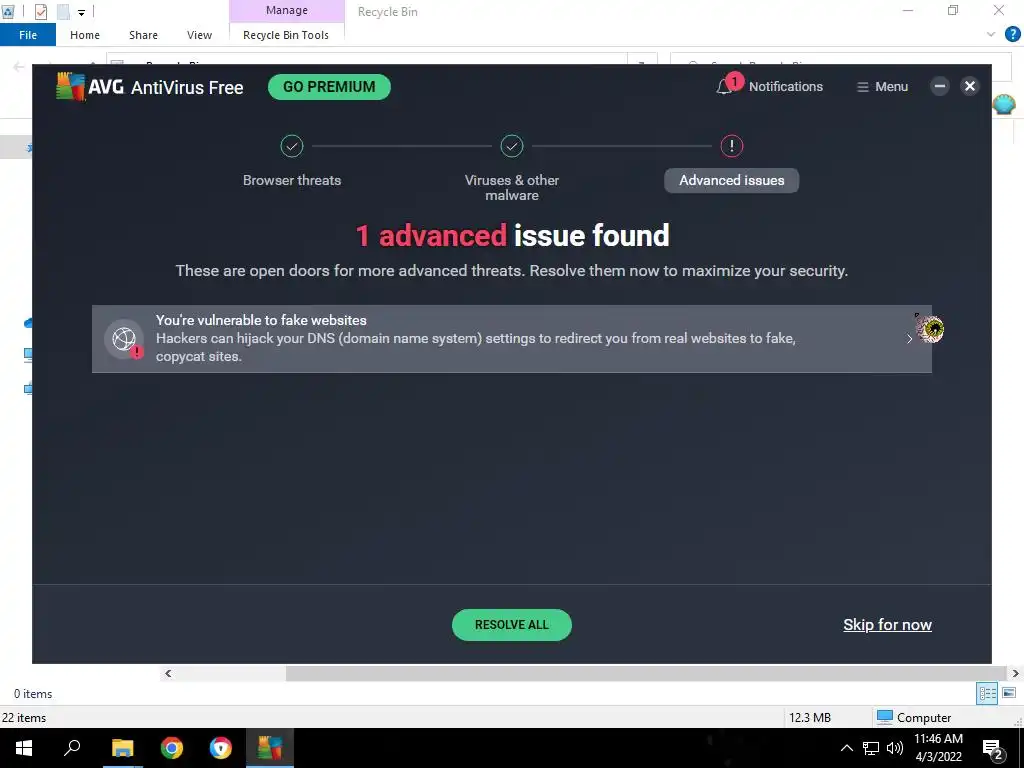Viewport: 1024px width, 768px height.
Task: Click the 12.3 MB status bar text
Action: pyautogui.click(x=810, y=718)
